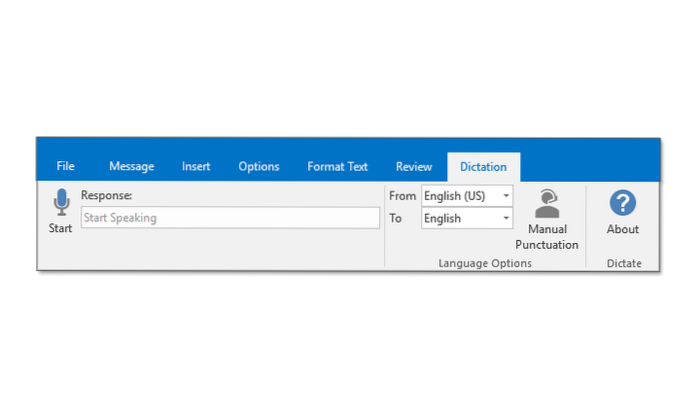The height and width of the screenshot is (411, 697).
Task: Open the To language combo box English
Action: (460, 218)
